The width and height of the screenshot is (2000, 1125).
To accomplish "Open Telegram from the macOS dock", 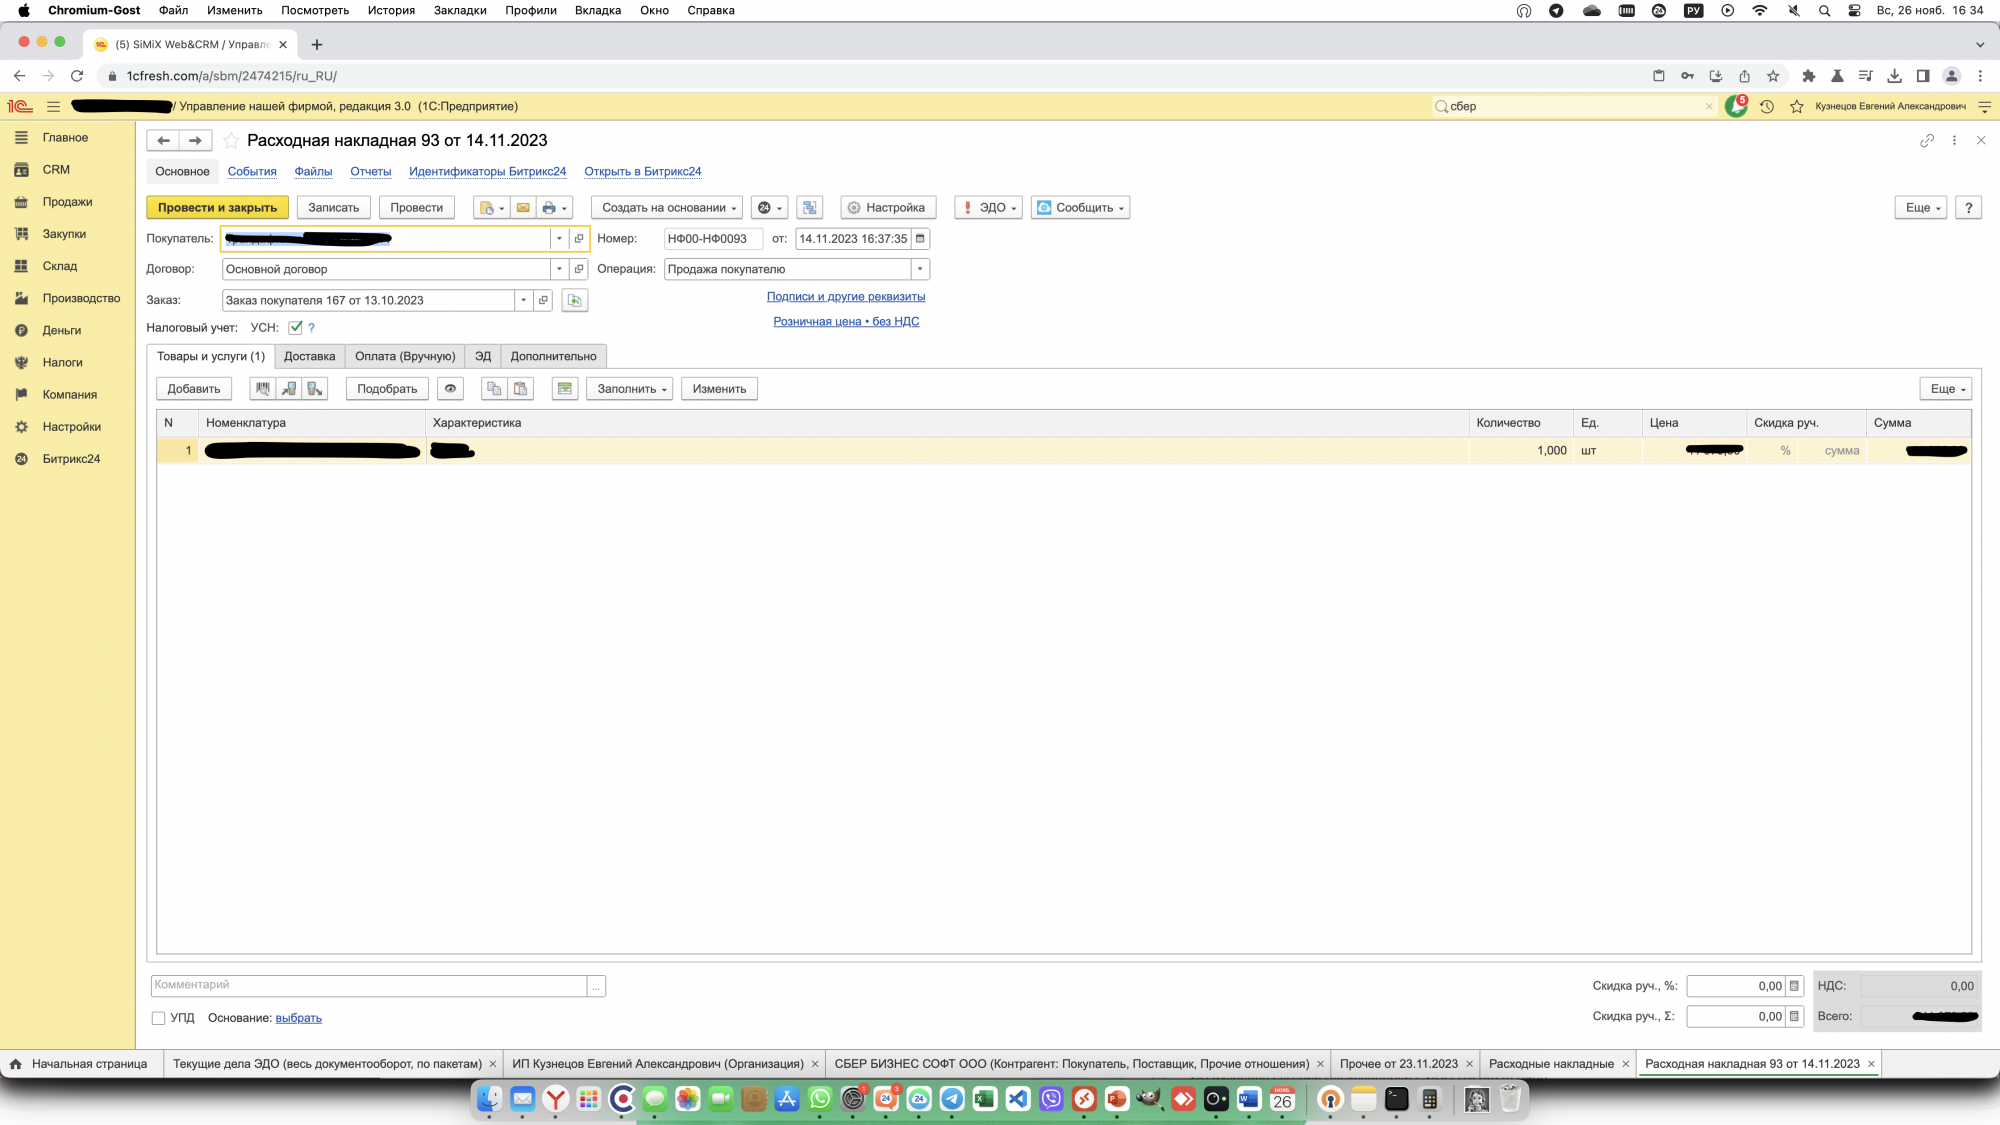I will click(952, 1099).
